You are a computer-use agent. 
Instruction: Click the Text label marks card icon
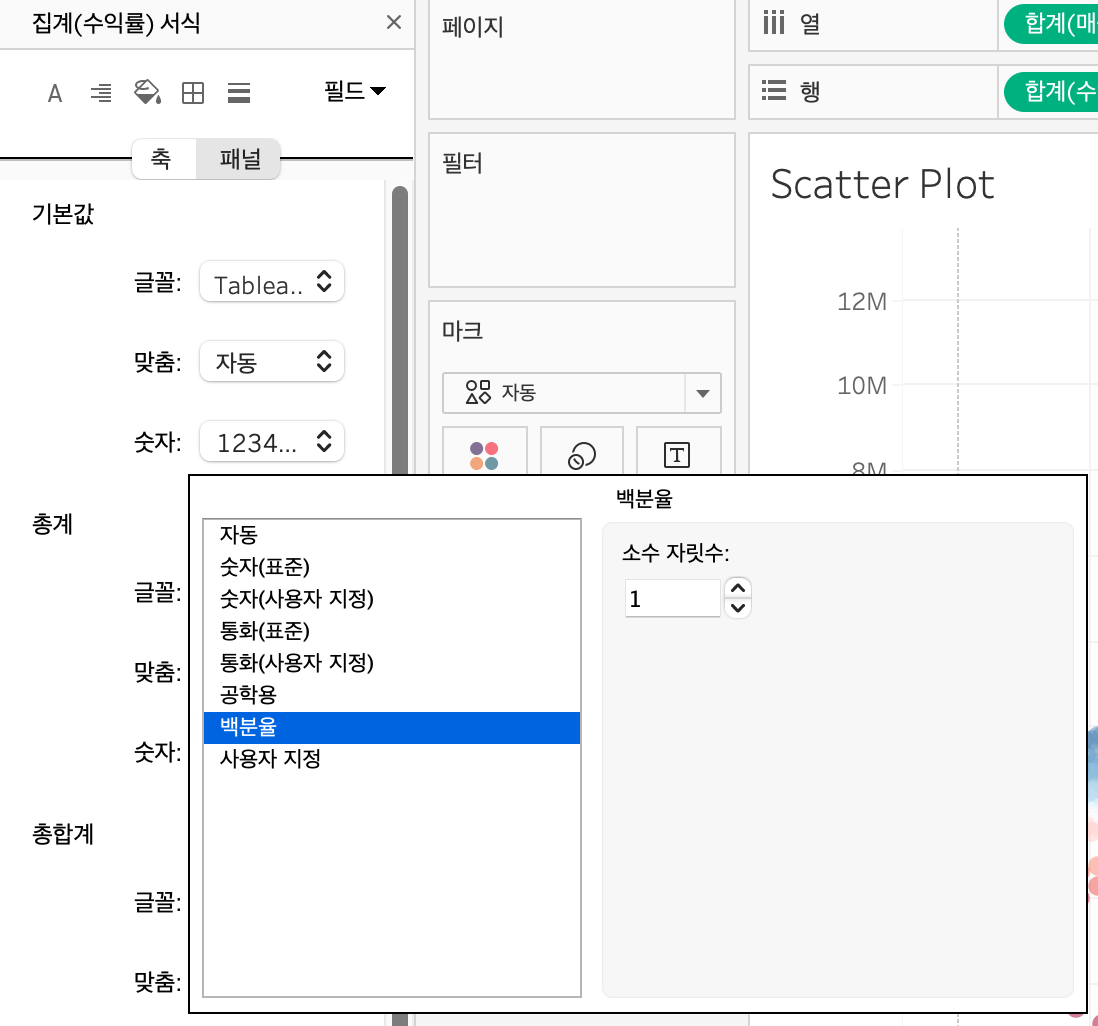pos(677,455)
